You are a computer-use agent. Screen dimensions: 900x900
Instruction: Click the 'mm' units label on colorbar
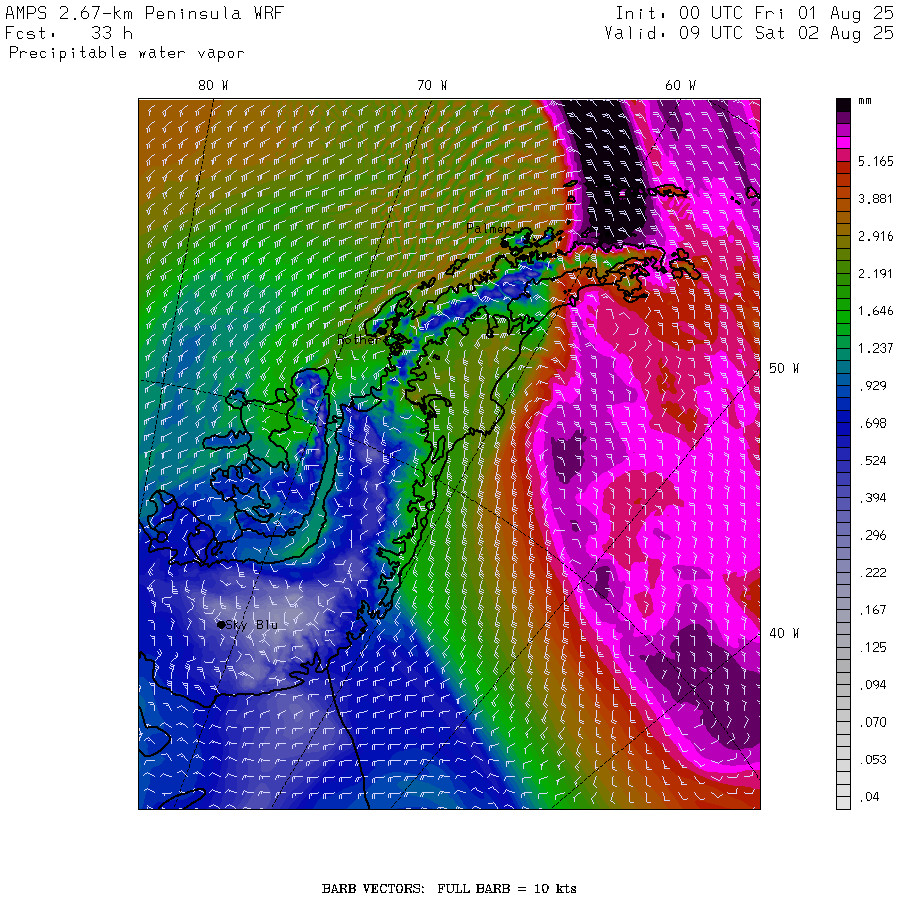864,101
